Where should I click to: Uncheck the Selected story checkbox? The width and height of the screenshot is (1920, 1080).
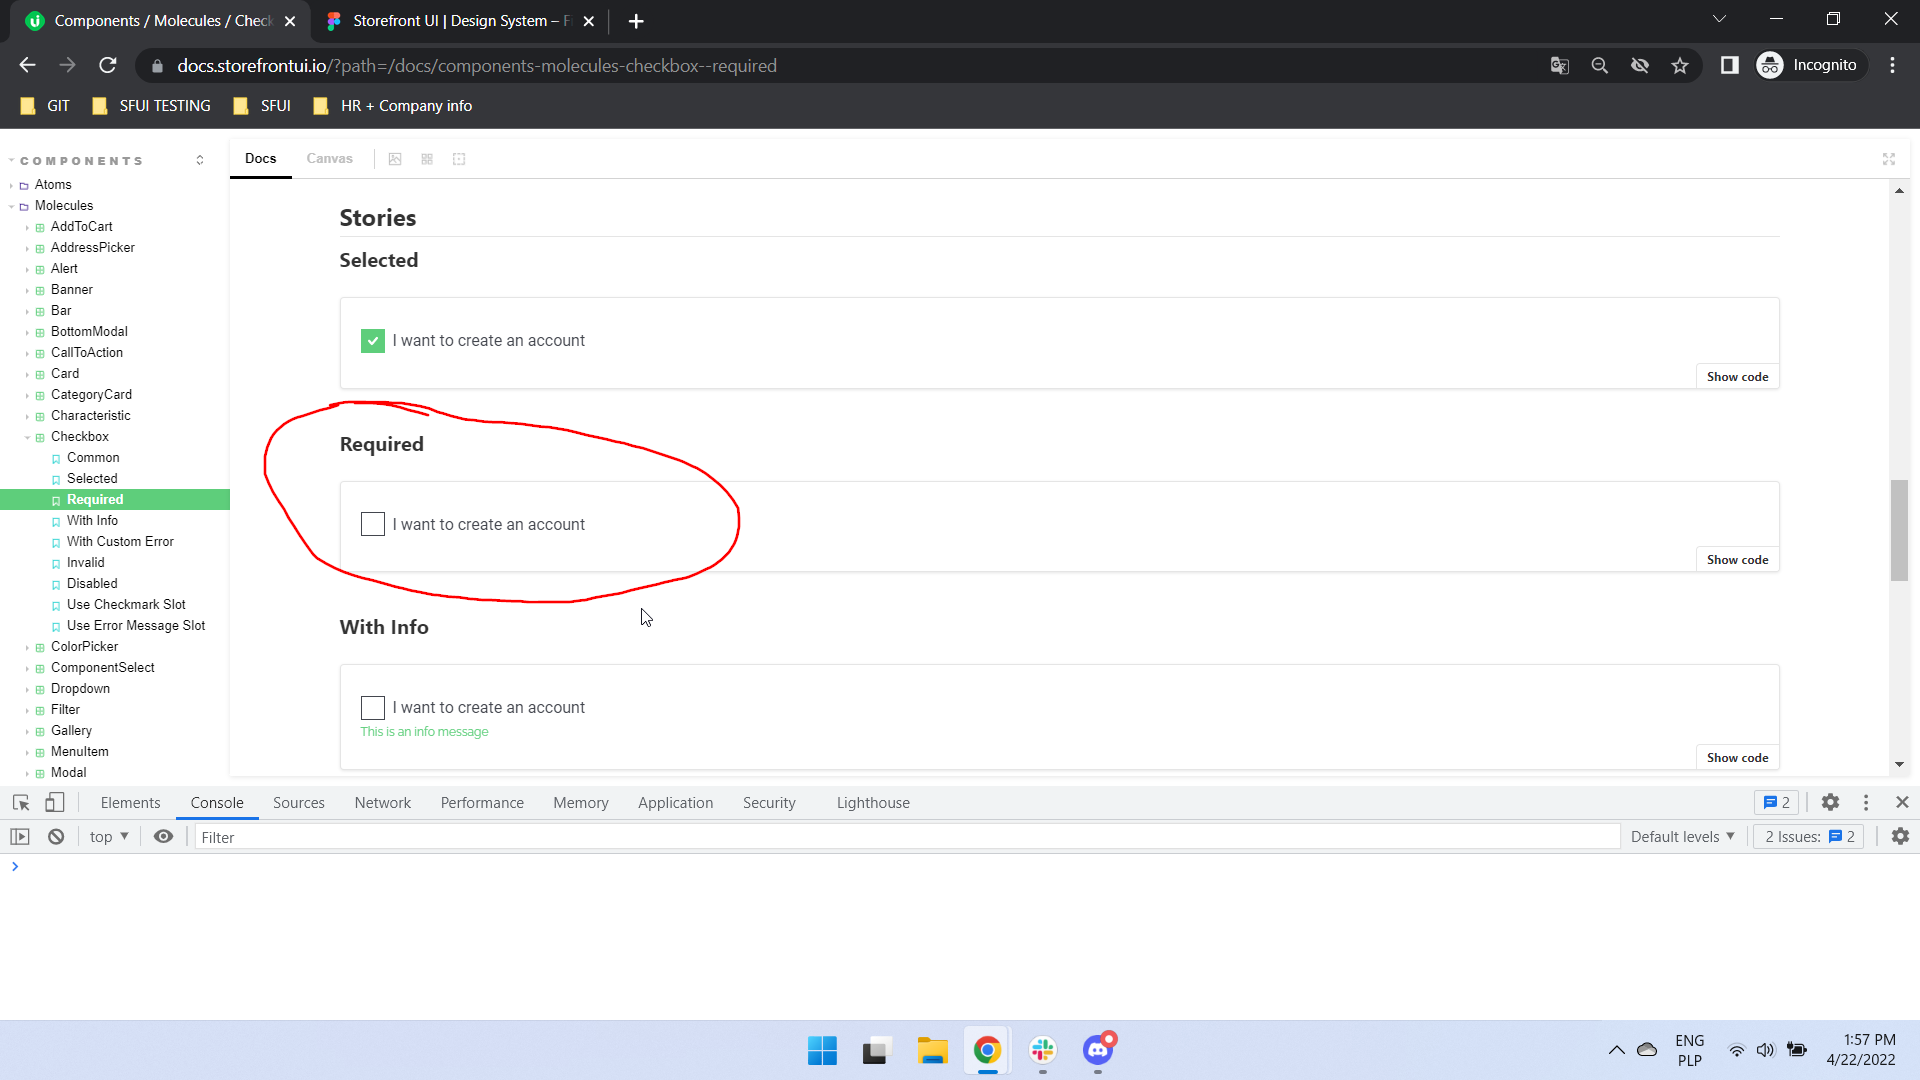click(372, 340)
